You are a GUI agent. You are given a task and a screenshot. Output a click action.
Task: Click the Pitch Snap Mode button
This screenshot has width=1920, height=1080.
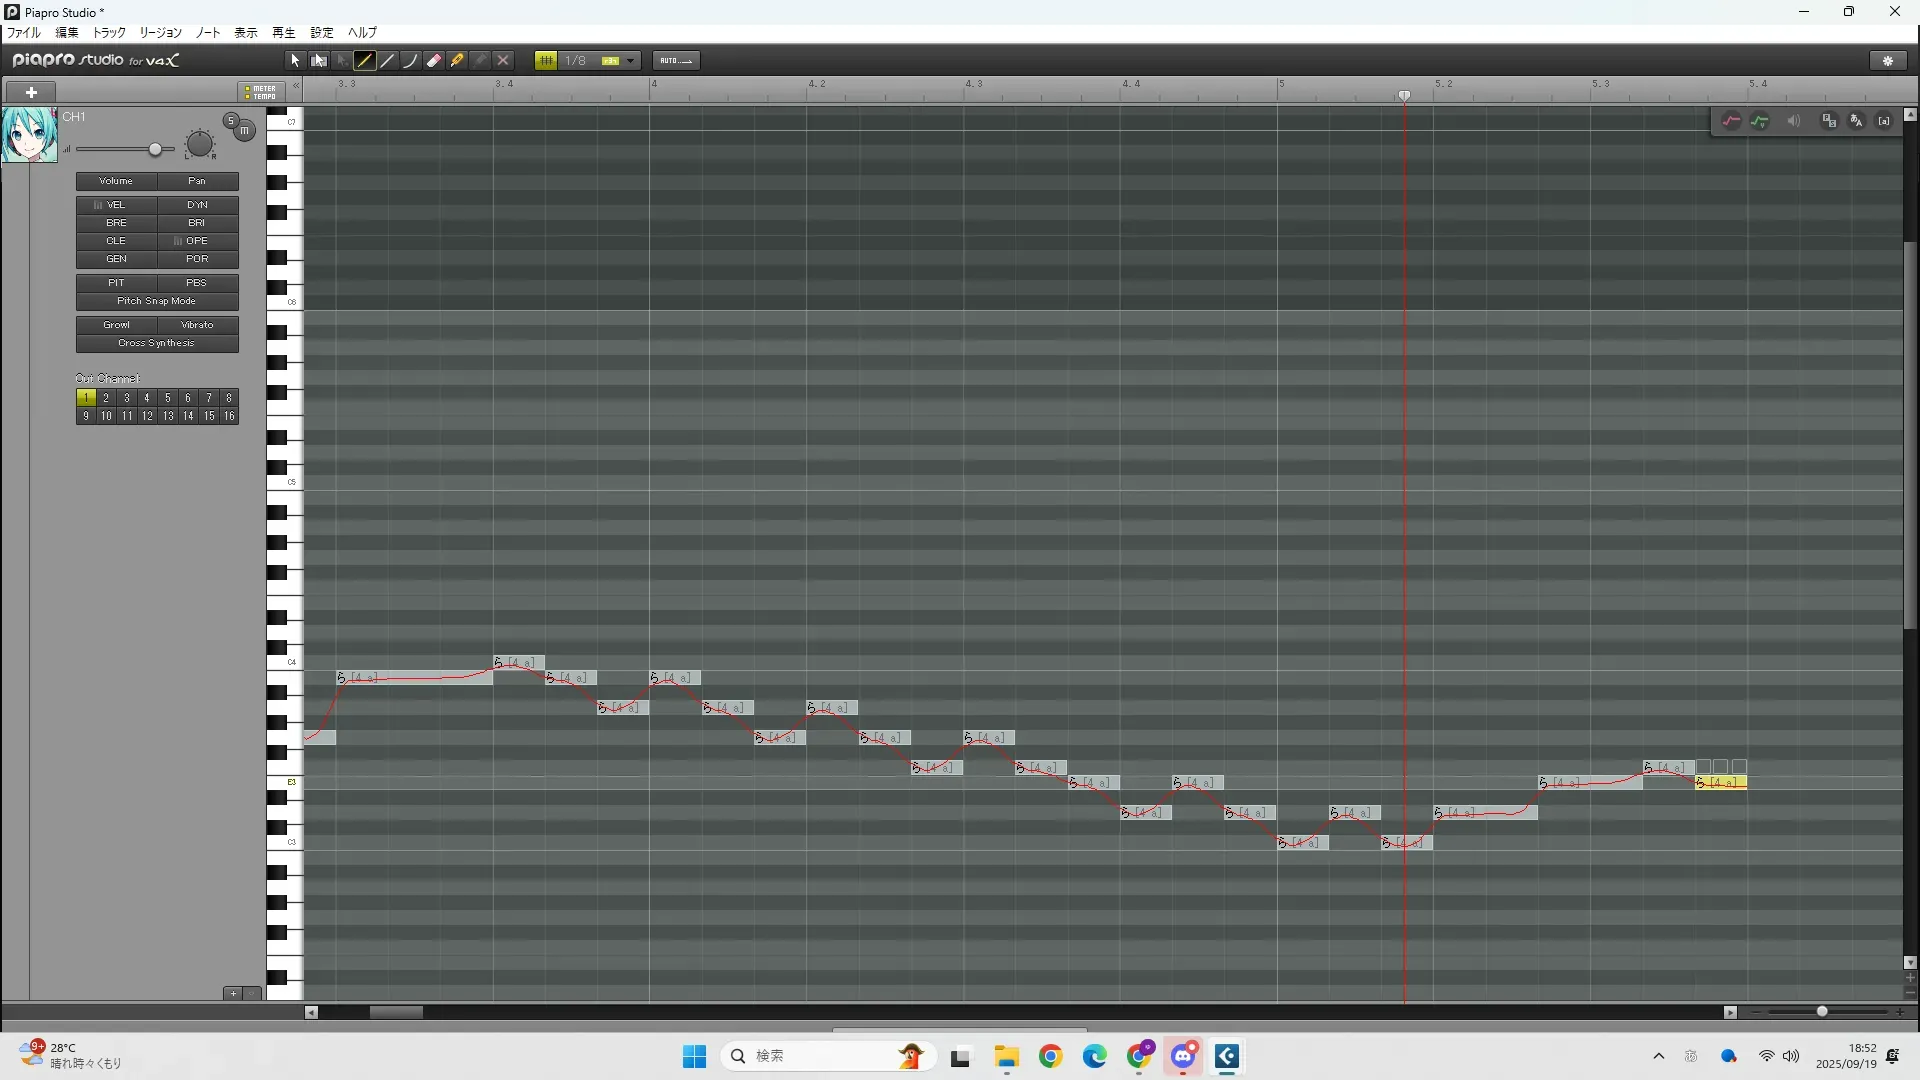tap(157, 301)
